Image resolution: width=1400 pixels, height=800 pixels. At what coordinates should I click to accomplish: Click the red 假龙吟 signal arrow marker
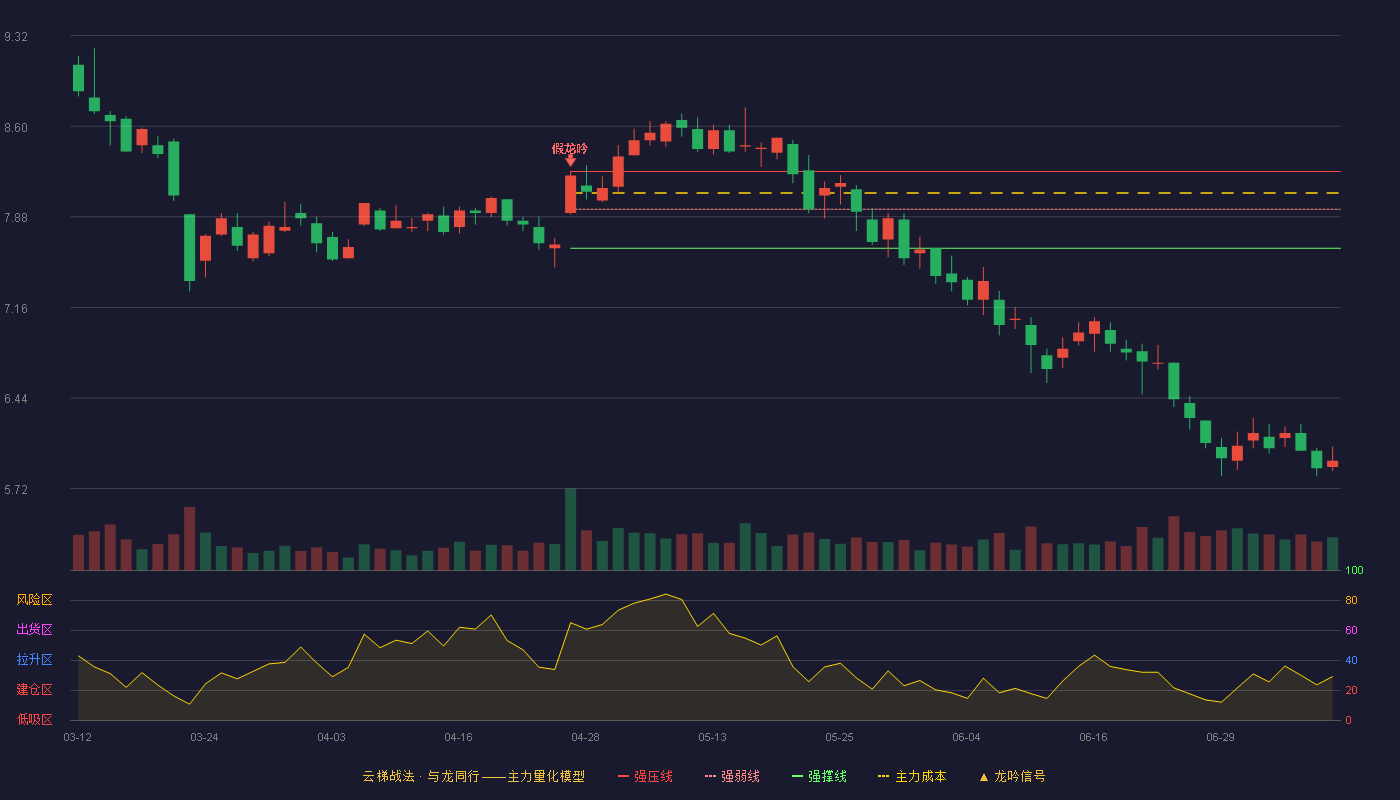click(x=570, y=161)
